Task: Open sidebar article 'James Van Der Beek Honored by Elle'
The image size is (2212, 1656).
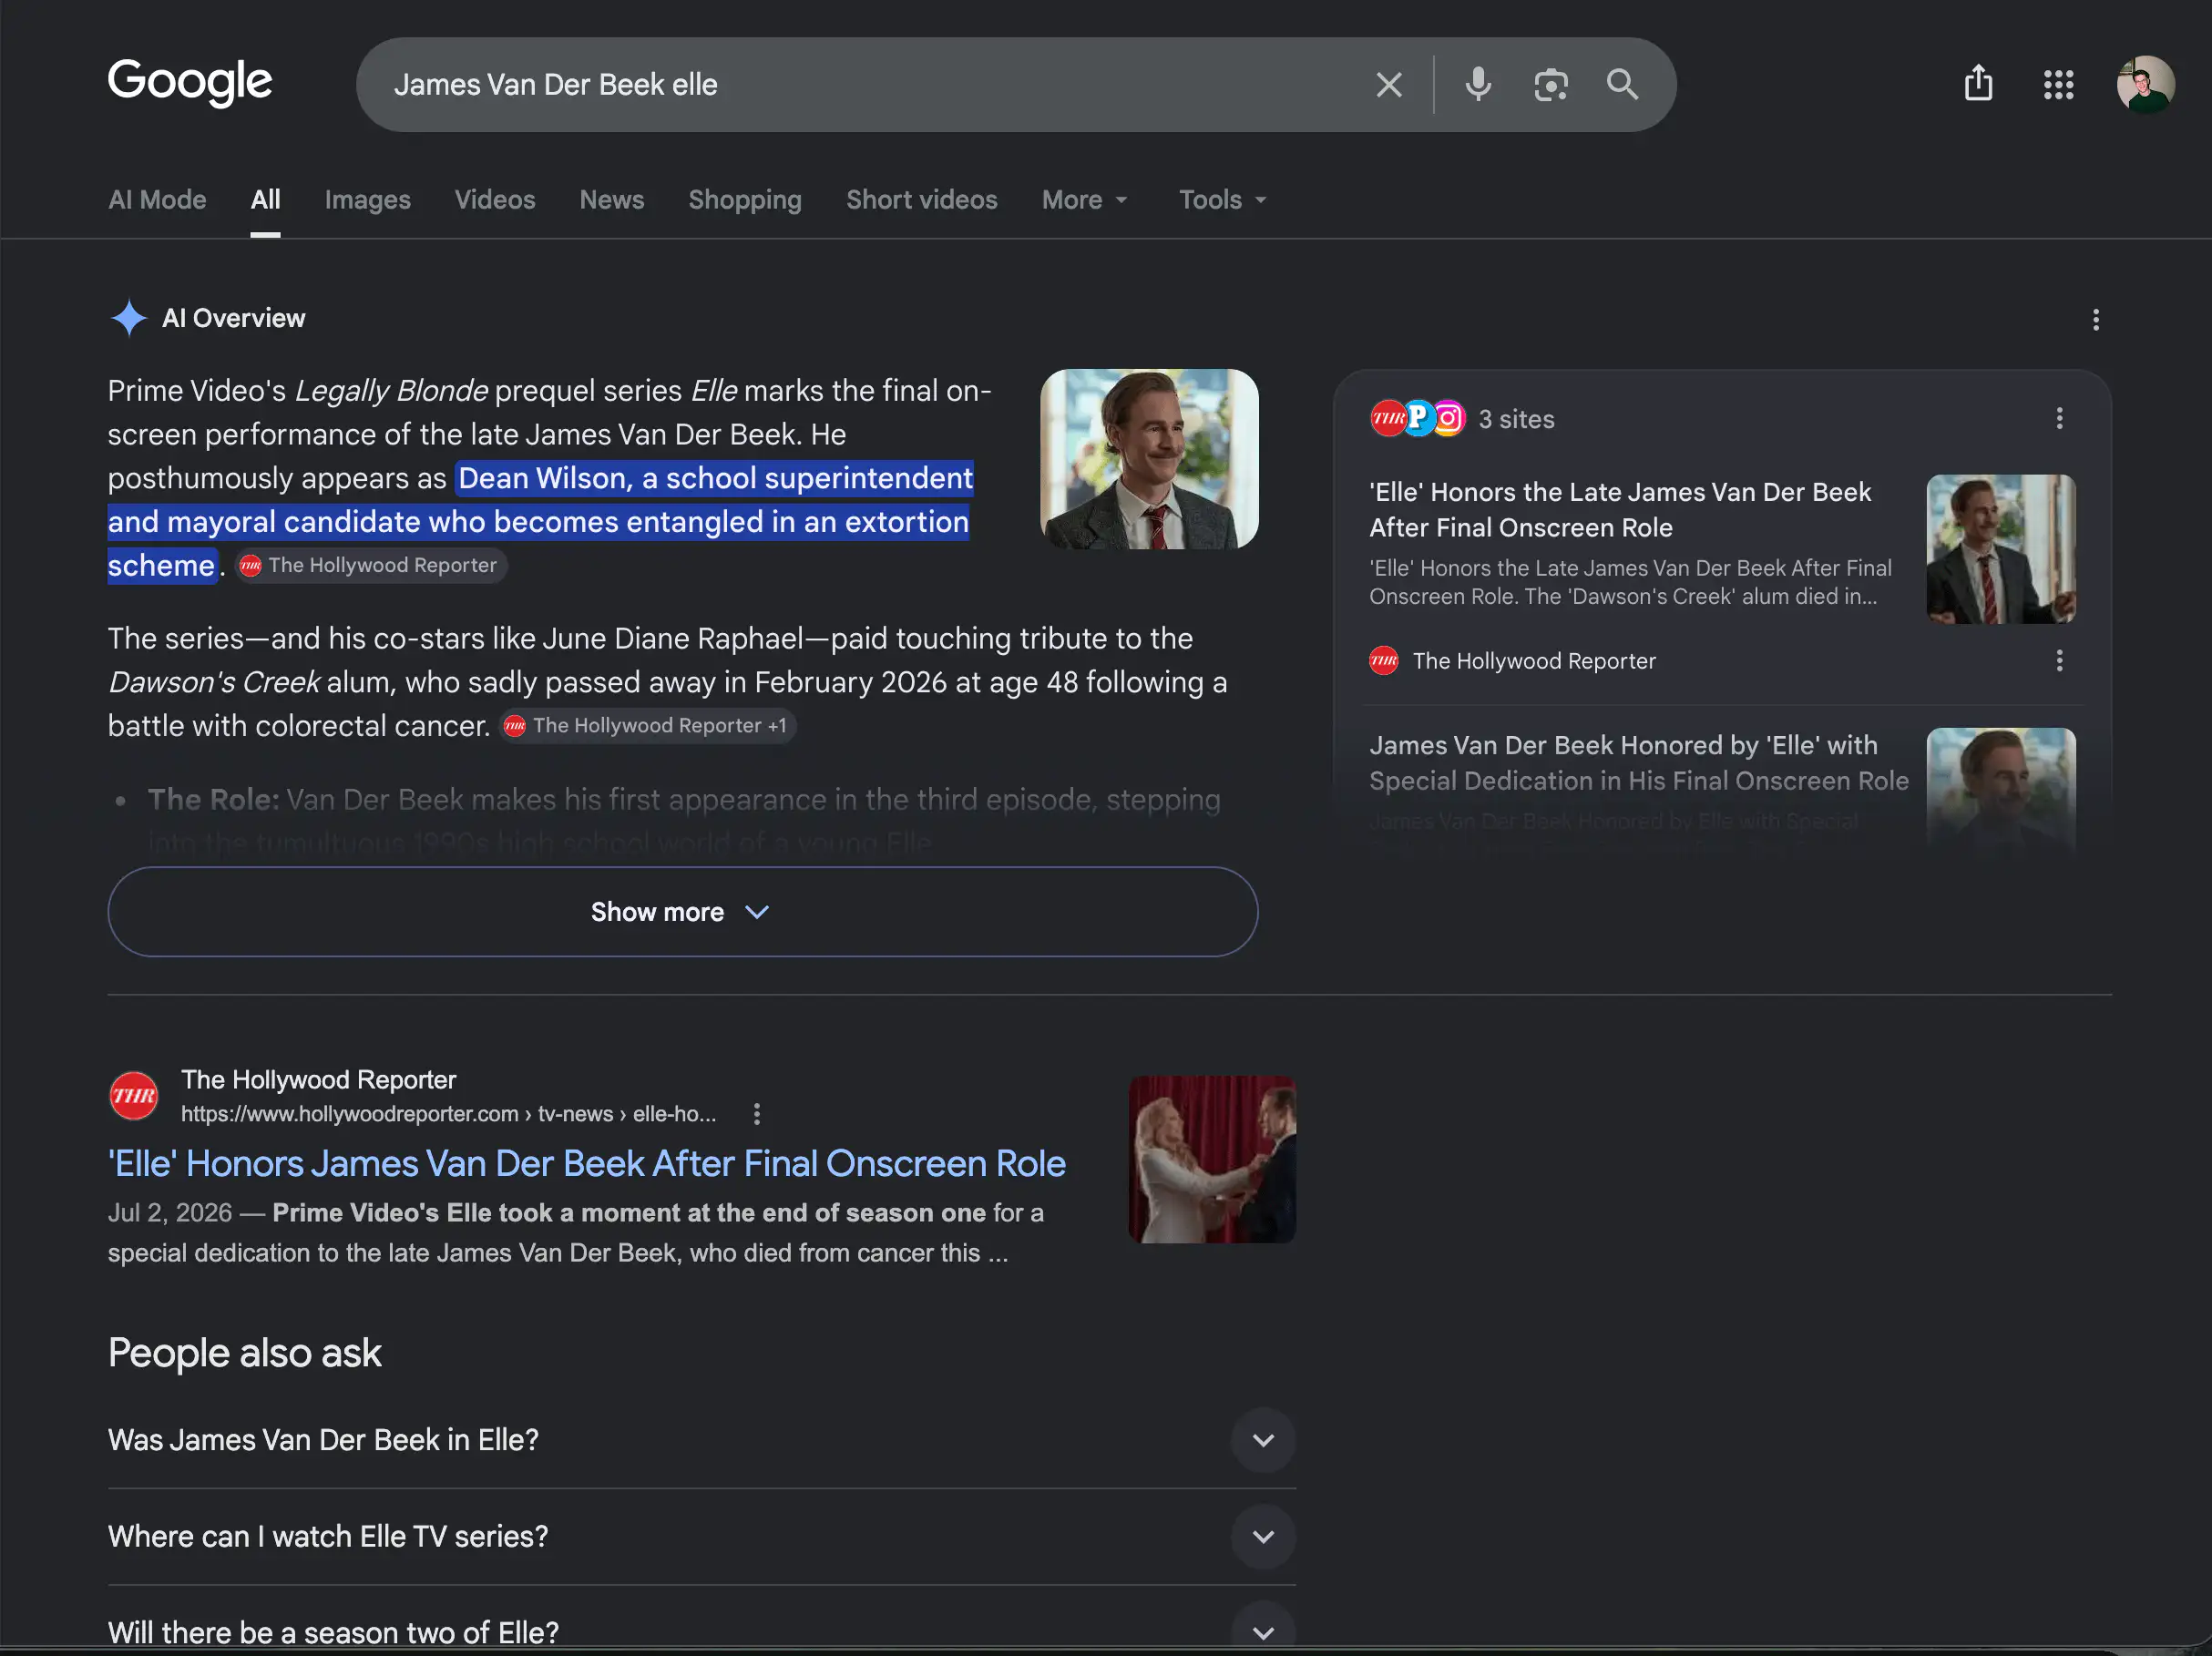Action: [1638, 763]
